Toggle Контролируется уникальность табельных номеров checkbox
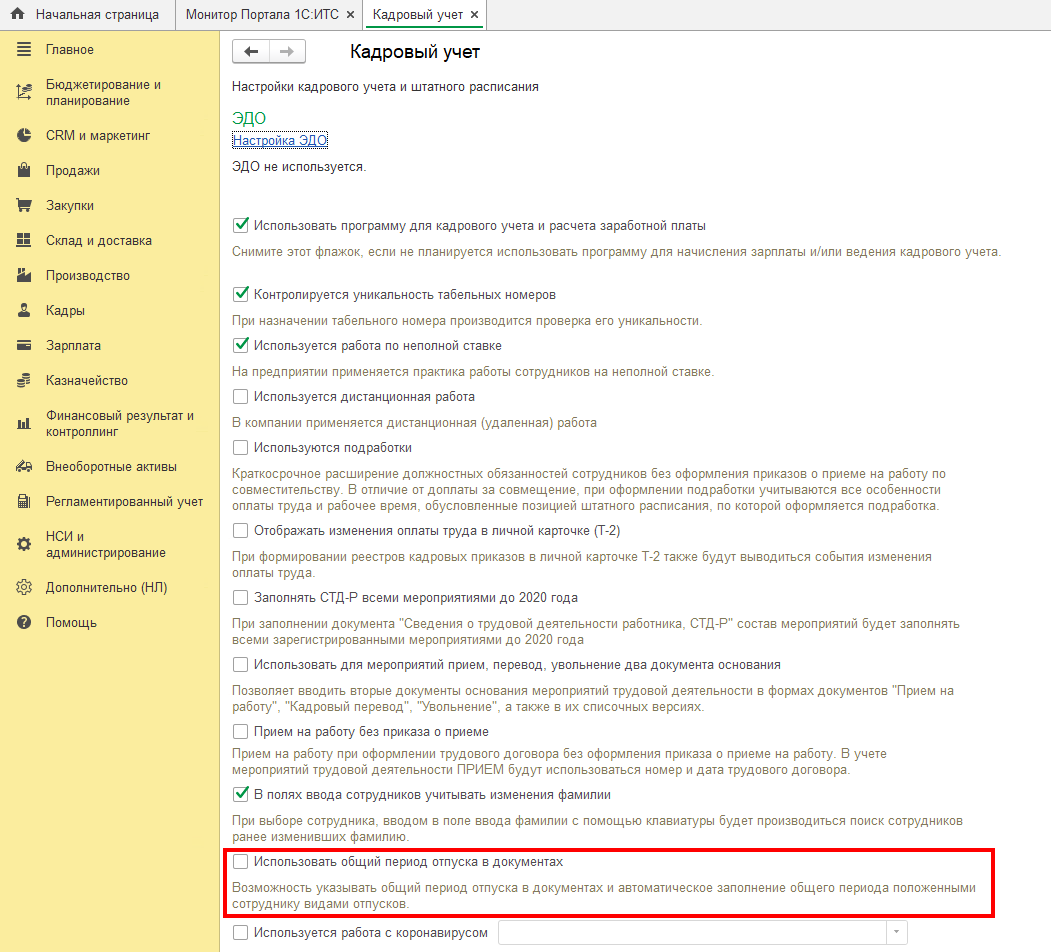Screen dimensions: 1051x952 (241, 294)
